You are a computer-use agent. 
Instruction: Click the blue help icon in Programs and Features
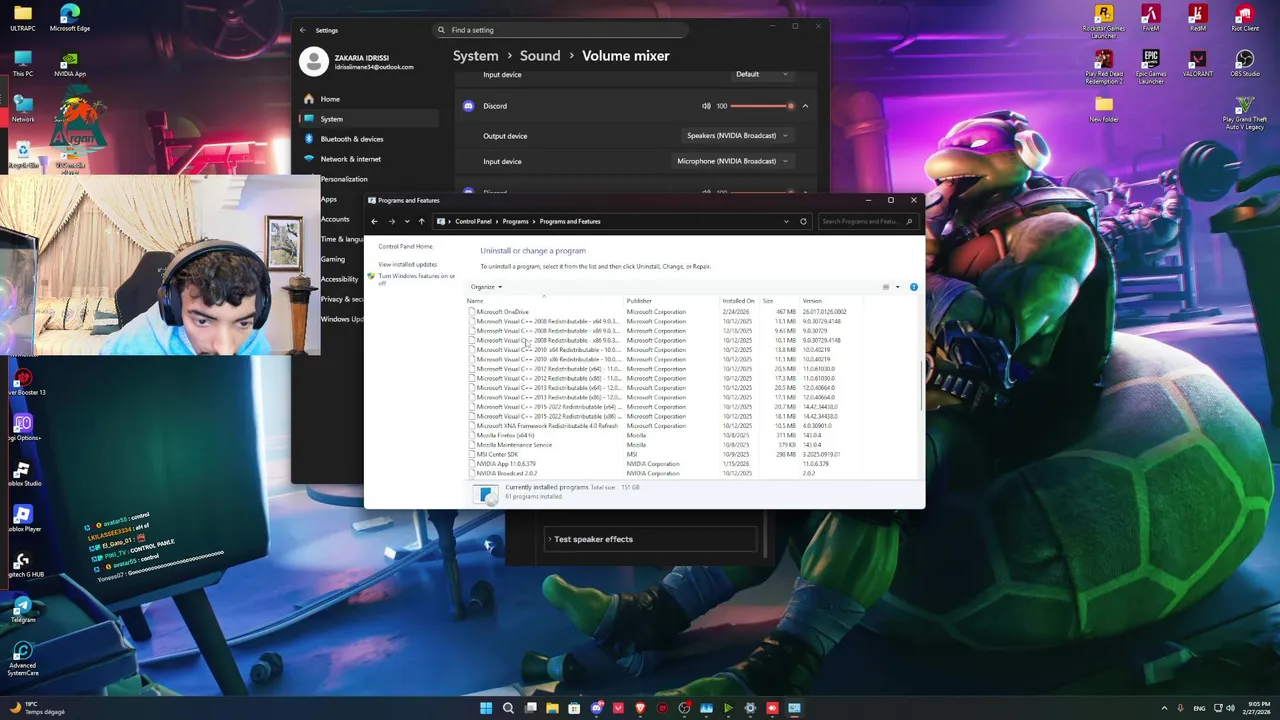click(x=913, y=287)
